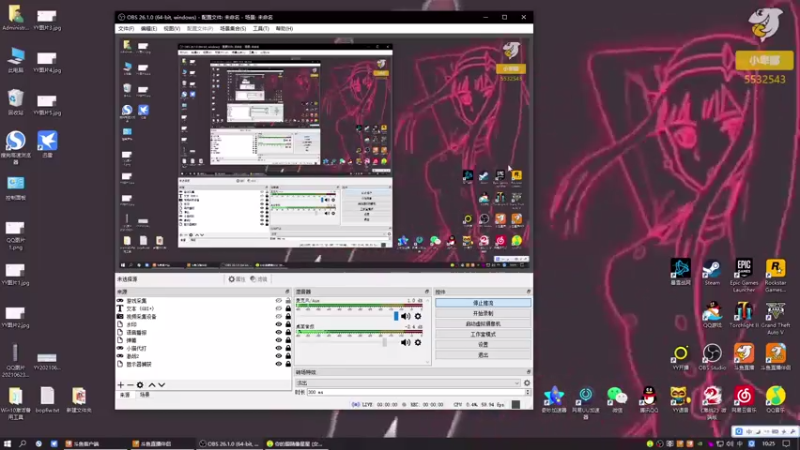Mute the desktop audio speaker icon
The width and height of the screenshot is (800, 450).
(x=406, y=342)
